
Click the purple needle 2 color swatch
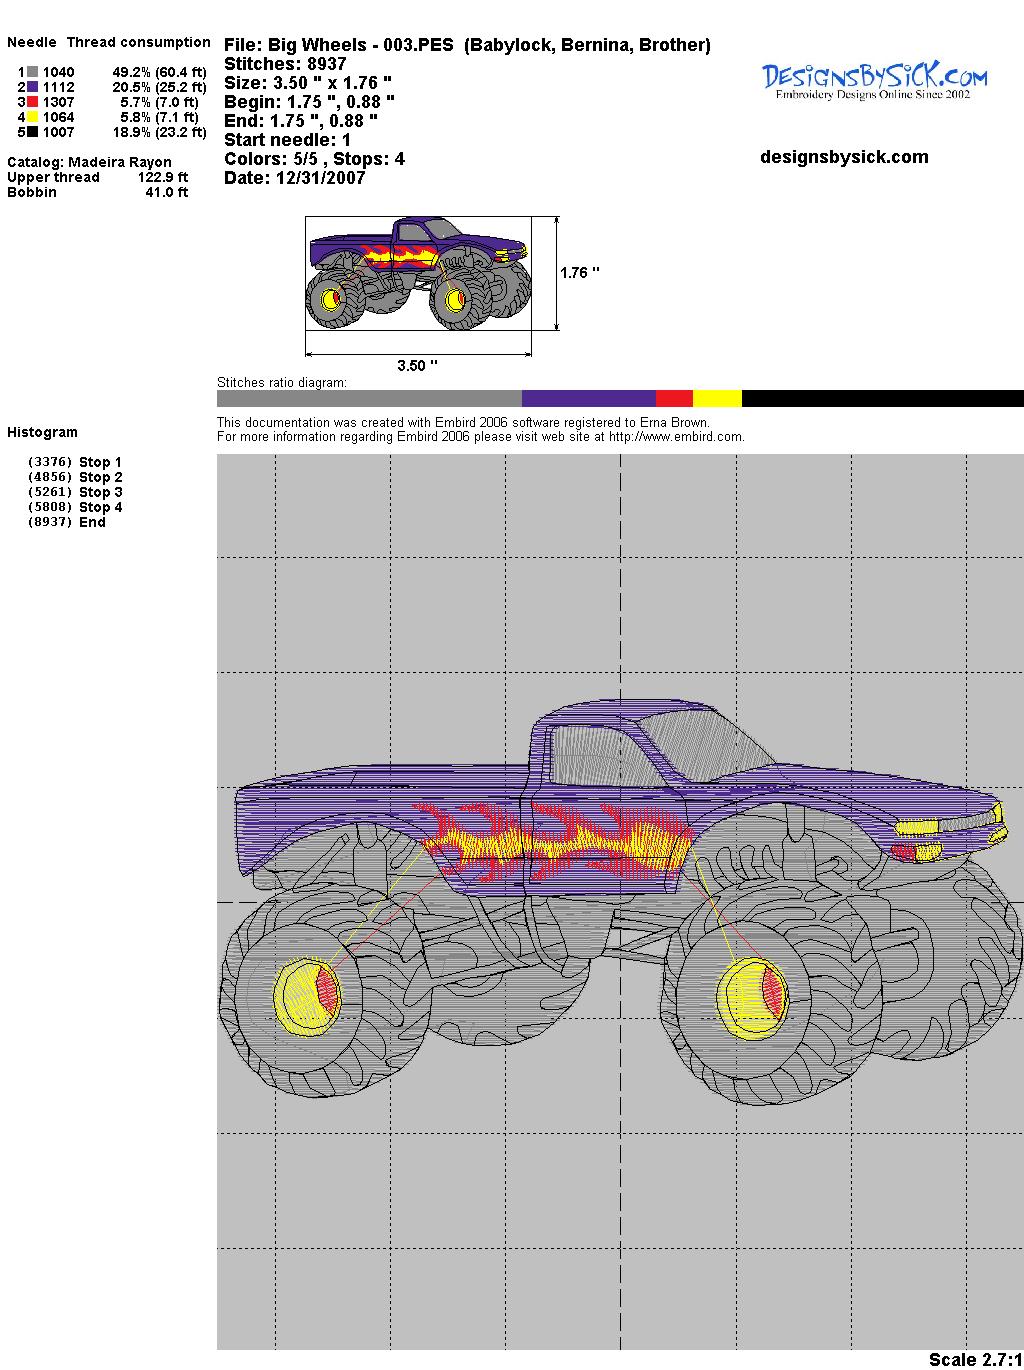33,87
